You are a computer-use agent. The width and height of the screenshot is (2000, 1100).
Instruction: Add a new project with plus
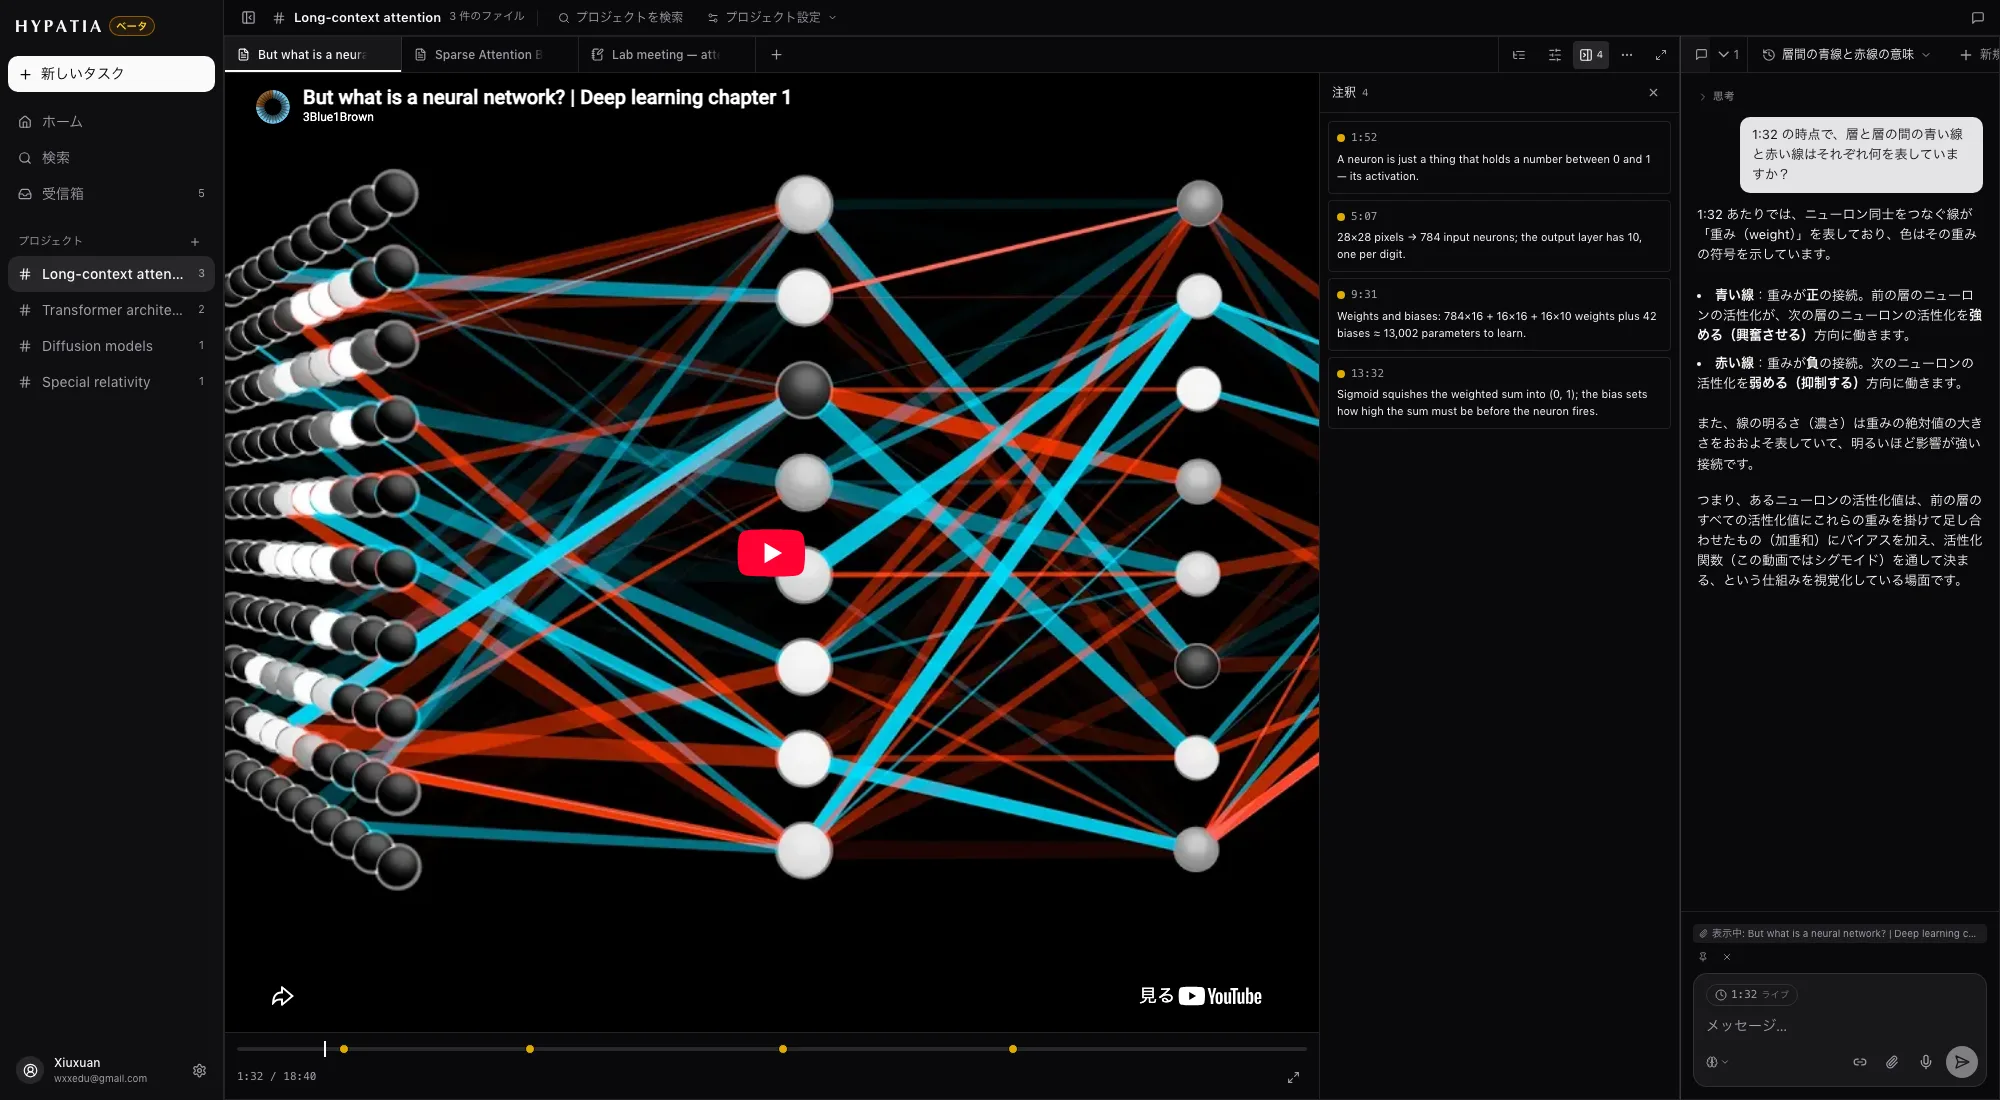[x=195, y=241]
